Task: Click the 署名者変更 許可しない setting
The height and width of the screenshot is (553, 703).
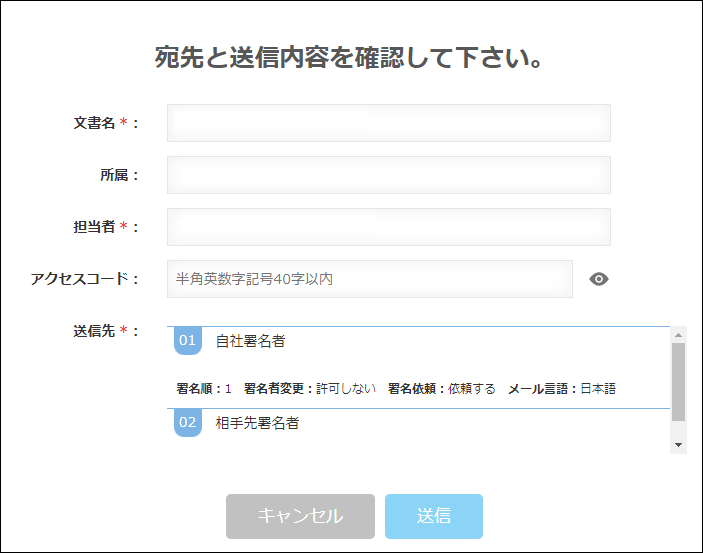Action: click(346, 388)
